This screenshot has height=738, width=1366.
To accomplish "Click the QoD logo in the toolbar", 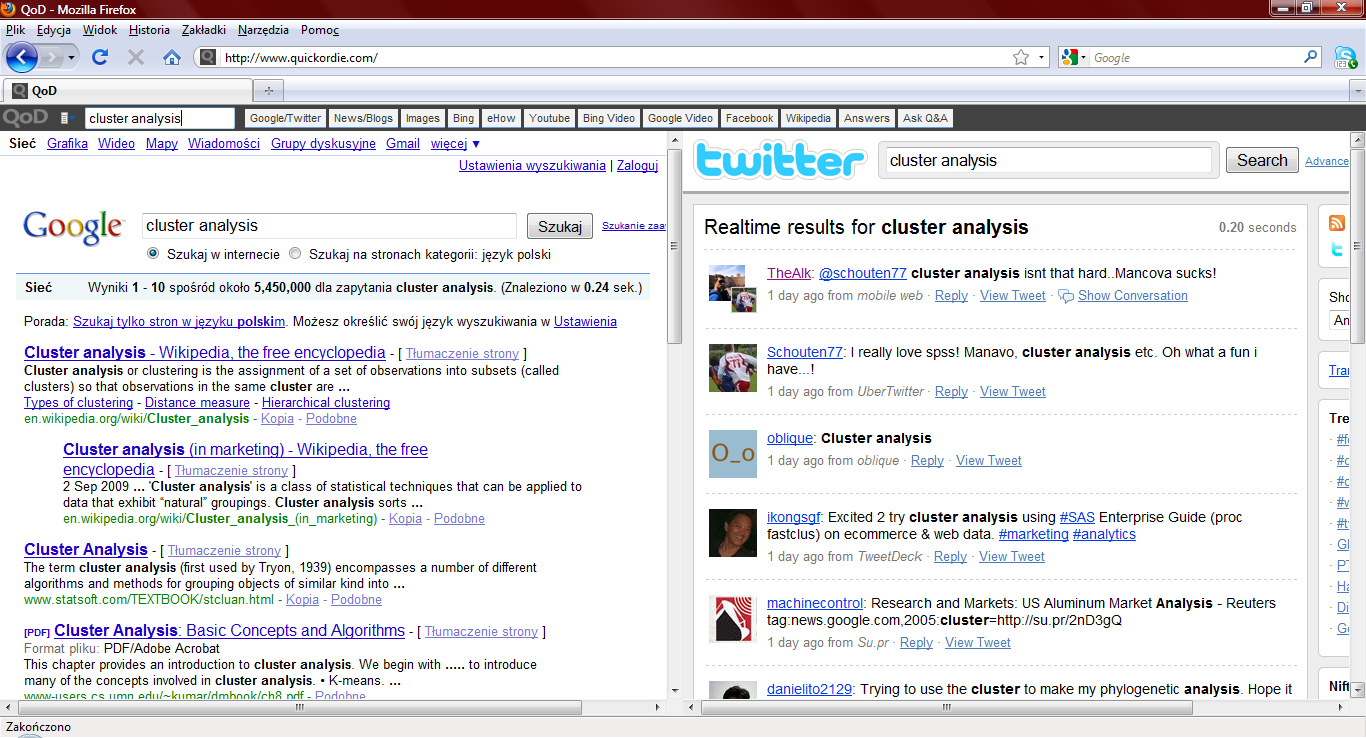I will [x=25, y=118].
